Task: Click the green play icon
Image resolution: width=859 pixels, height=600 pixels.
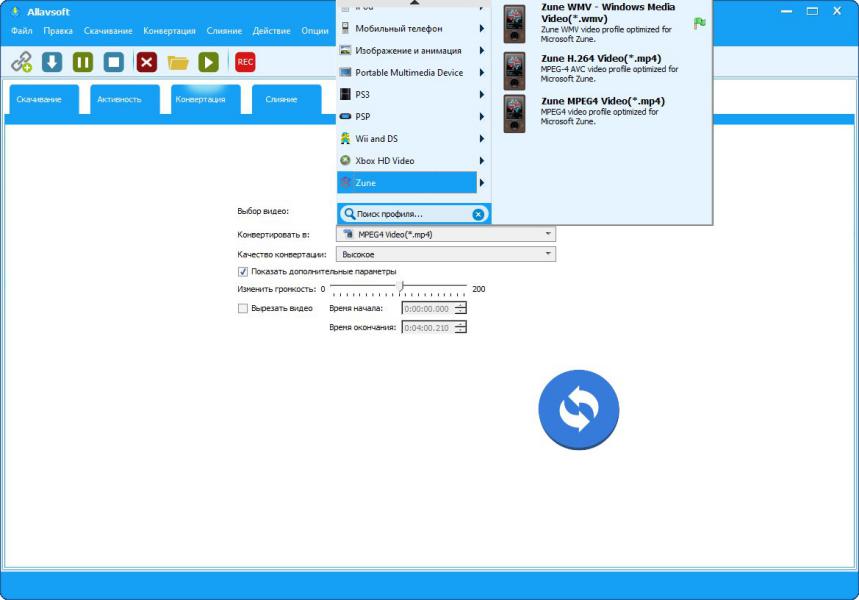Action: (x=208, y=62)
